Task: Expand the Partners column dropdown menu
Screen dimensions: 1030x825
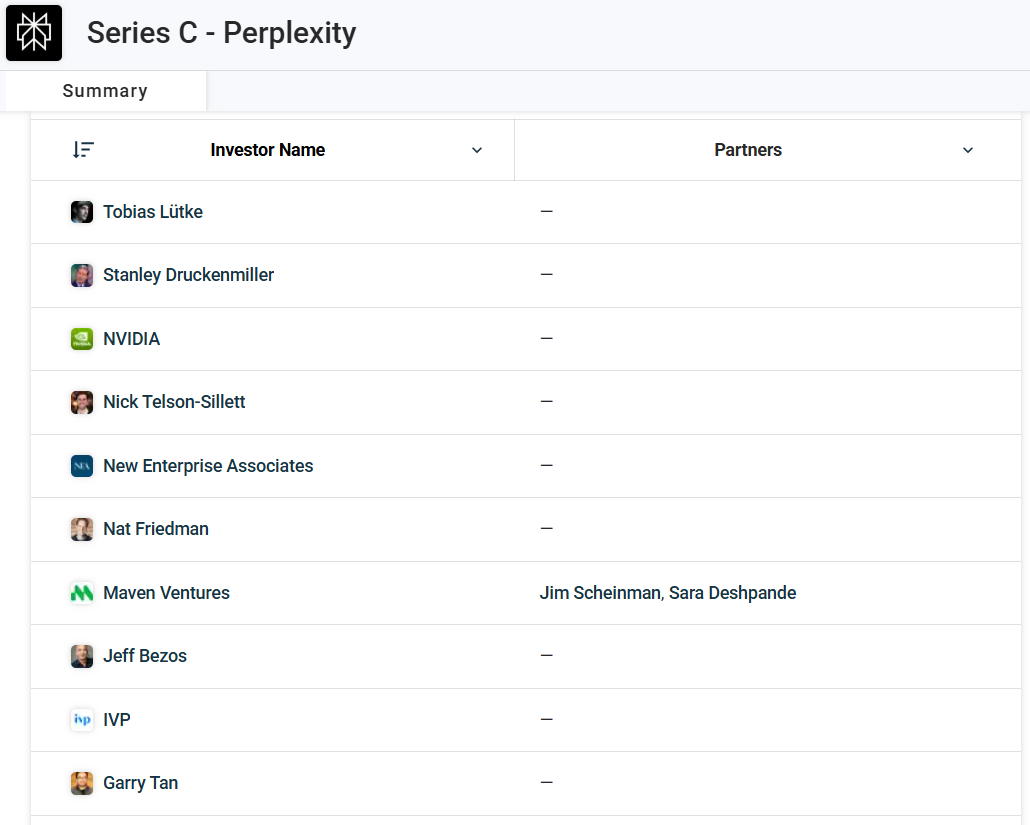Action: pyautogui.click(x=967, y=150)
